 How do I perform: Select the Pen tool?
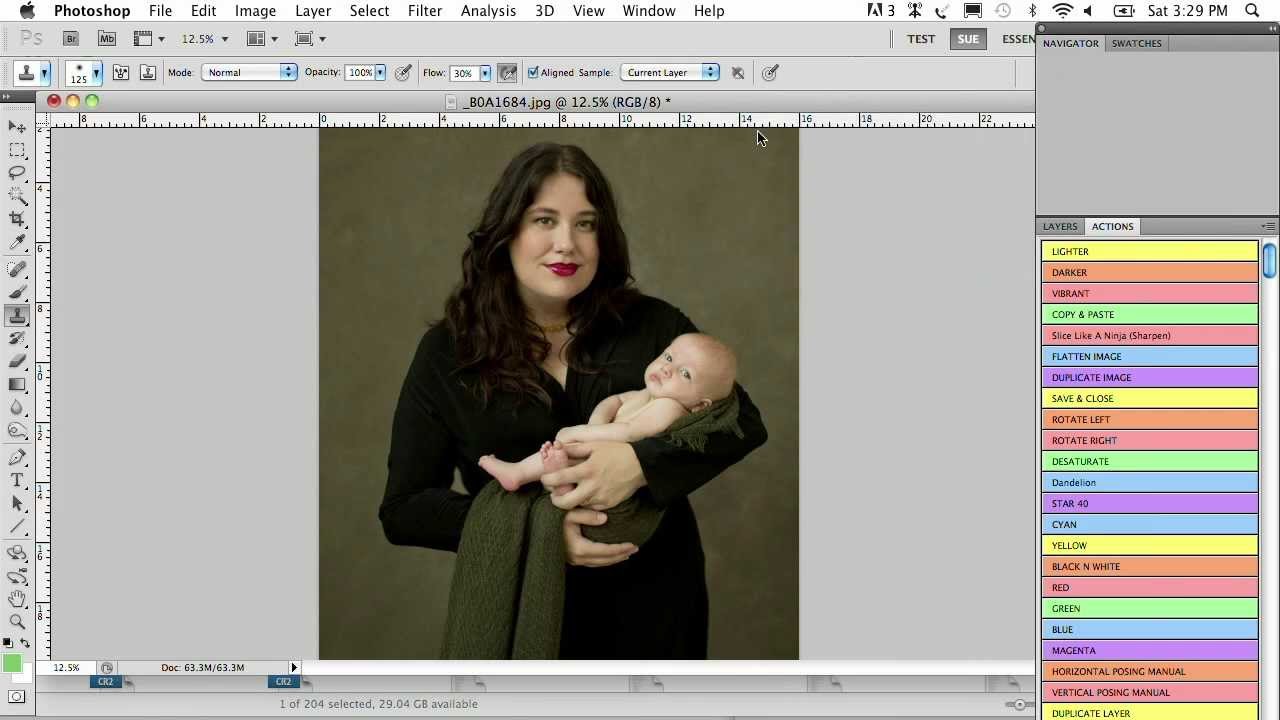coord(17,458)
